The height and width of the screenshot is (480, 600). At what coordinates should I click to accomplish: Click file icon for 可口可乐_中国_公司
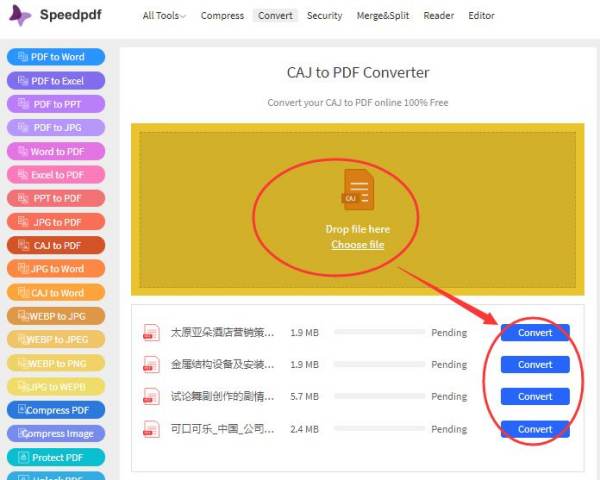[x=151, y=429]
